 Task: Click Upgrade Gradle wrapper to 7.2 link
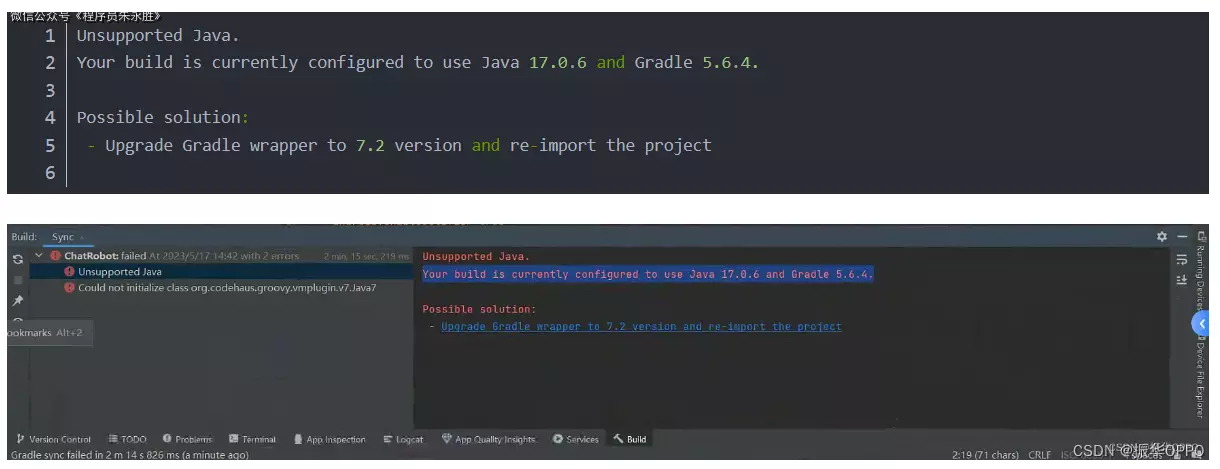[641, 327]
